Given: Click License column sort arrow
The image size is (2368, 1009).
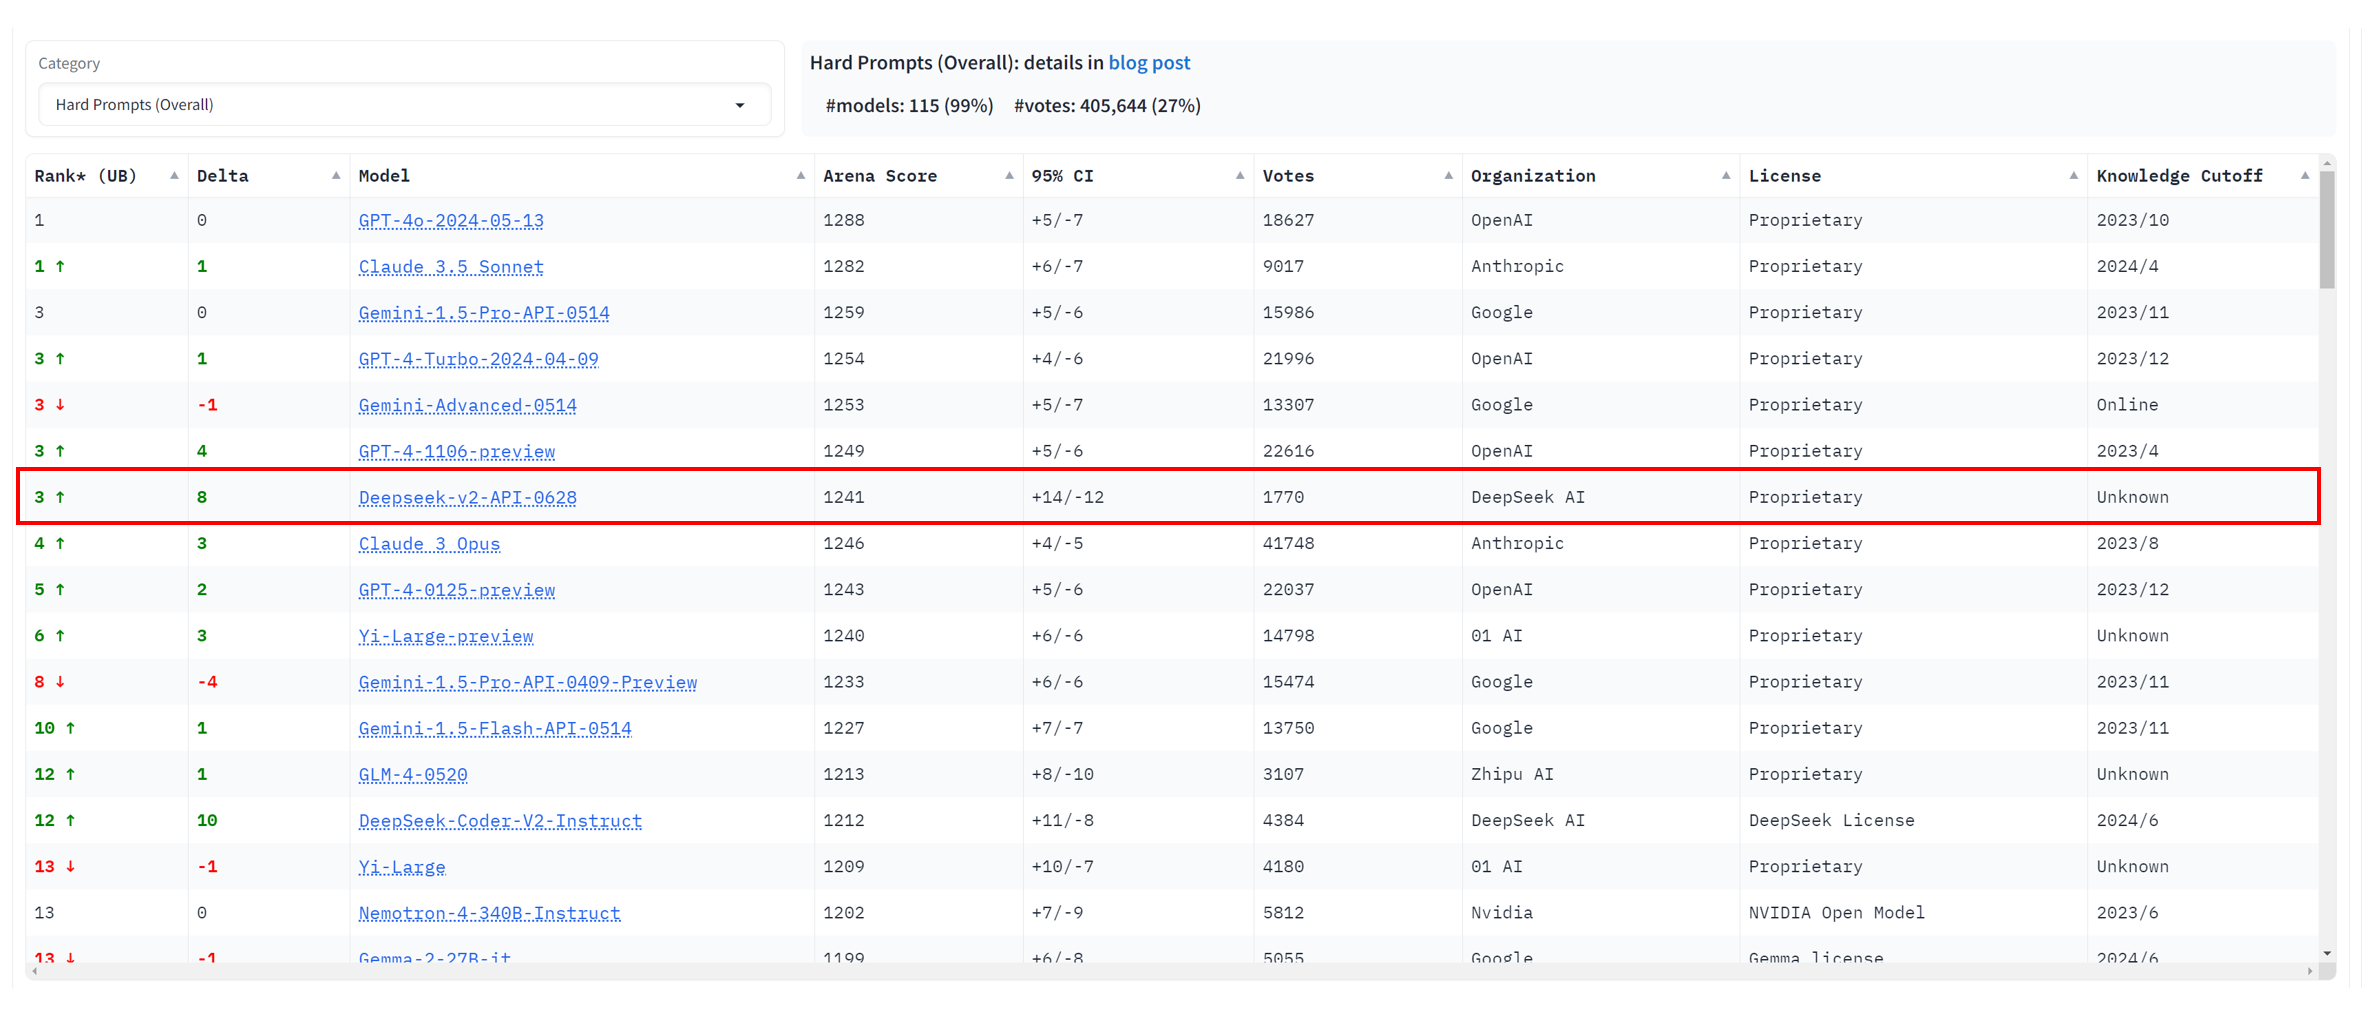Looking at the screenshot, I should click(x=2073, y=176).
